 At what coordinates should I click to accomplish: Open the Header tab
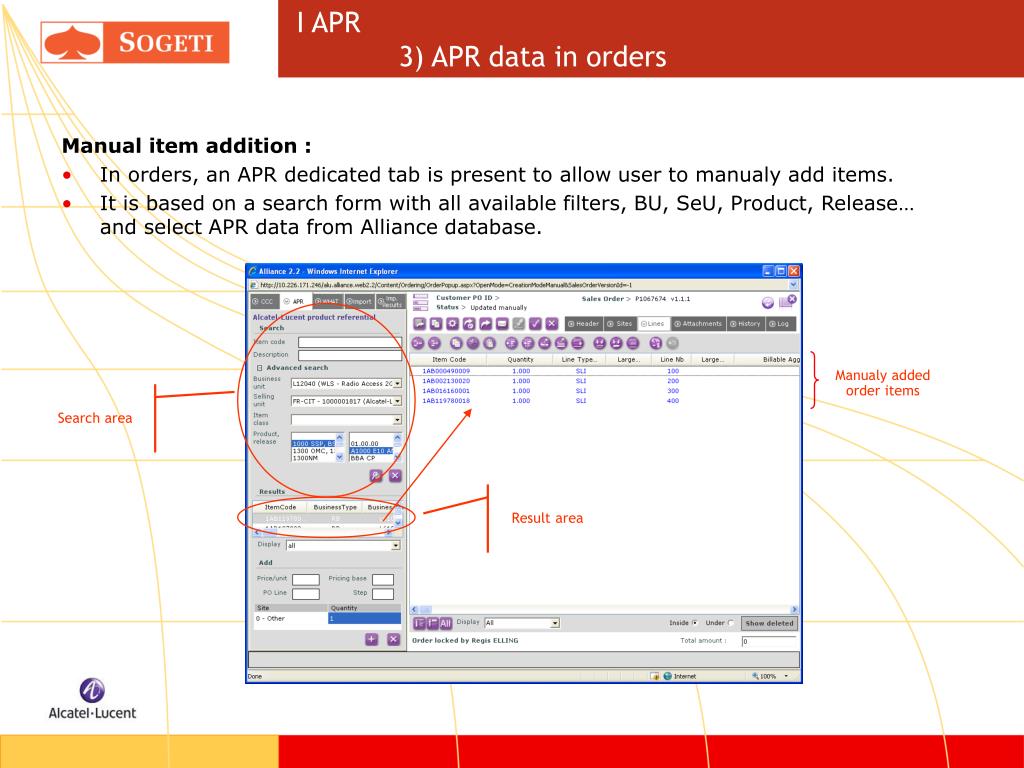tap(583, 323)
